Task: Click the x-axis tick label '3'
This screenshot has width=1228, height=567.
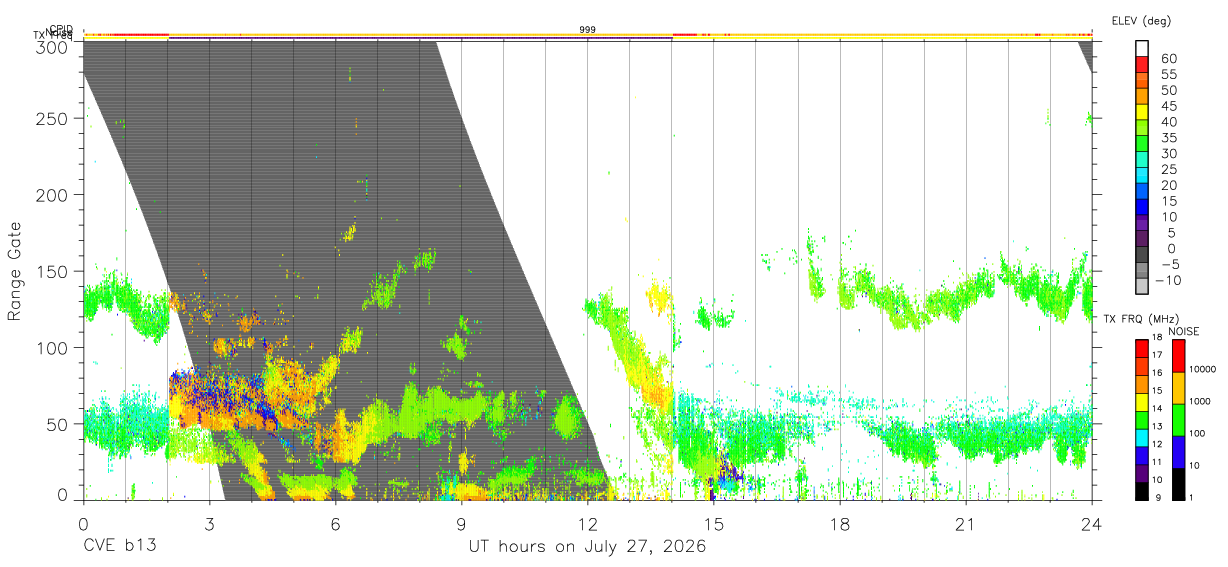Action: (209, 523)
